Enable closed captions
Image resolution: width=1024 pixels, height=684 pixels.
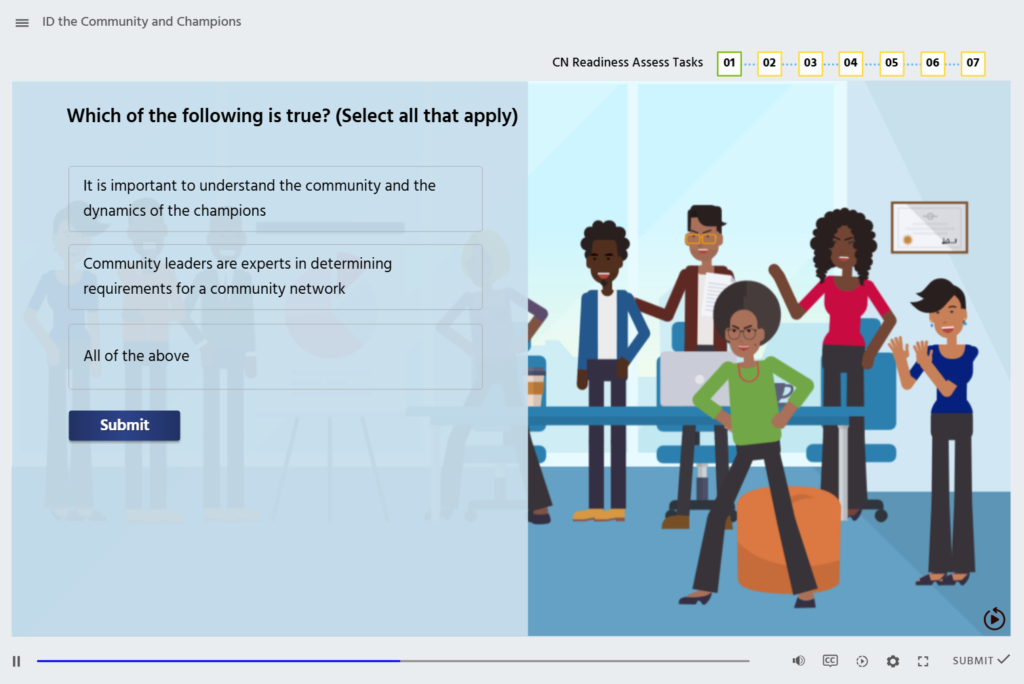tap(830, 660)
